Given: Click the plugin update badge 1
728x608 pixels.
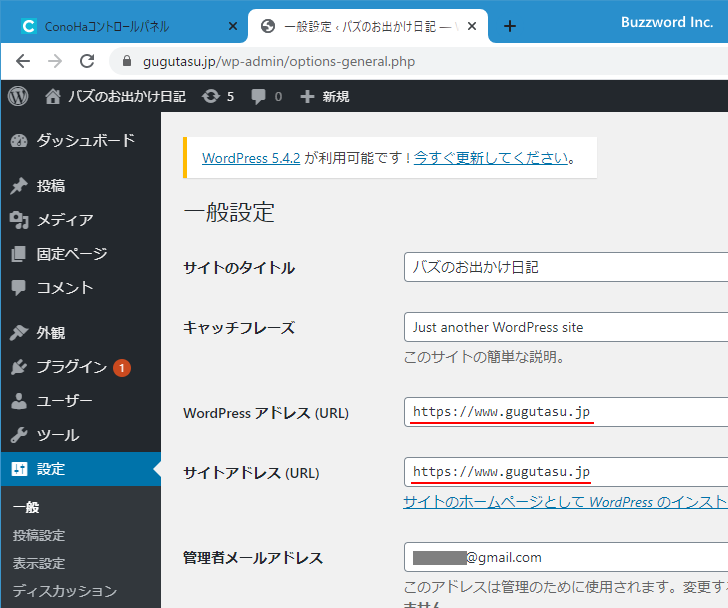Looking at the screenshot, I should (x=122, y=368).
